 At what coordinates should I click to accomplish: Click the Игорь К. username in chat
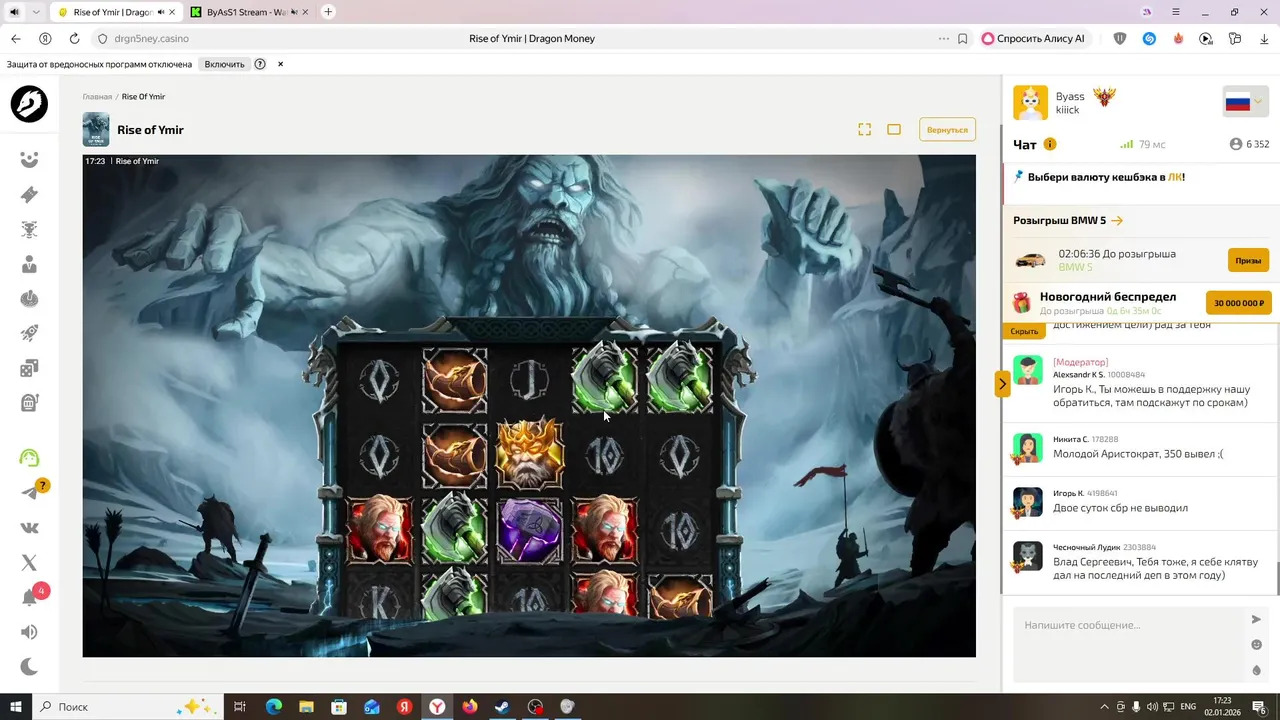click(x=1069, y=493)
